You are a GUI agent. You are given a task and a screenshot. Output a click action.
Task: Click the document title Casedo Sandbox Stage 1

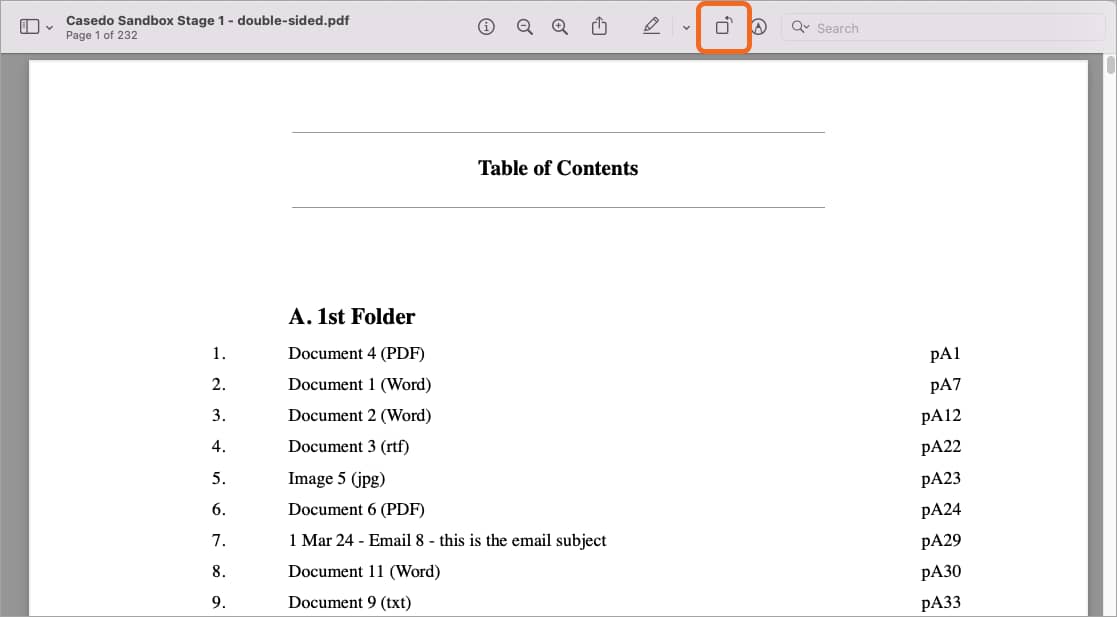tap(207, 20)
